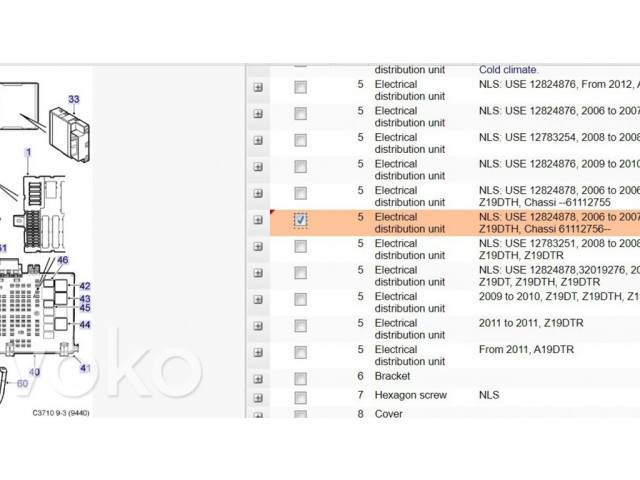The height and width of the screenshot is (480, 640).
Task: Click the Hexagon screw part name
Action: click(411, 395)
